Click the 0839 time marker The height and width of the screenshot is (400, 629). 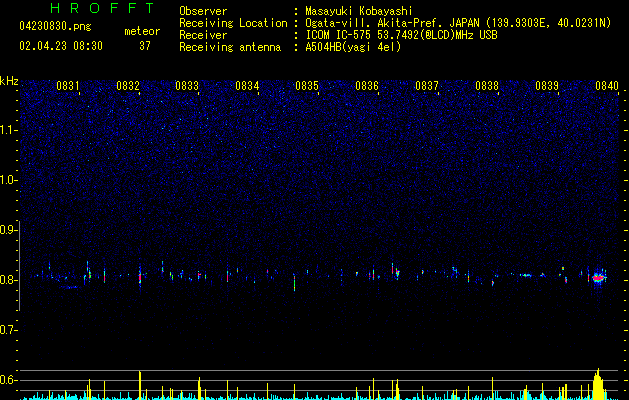coord(547,86)
